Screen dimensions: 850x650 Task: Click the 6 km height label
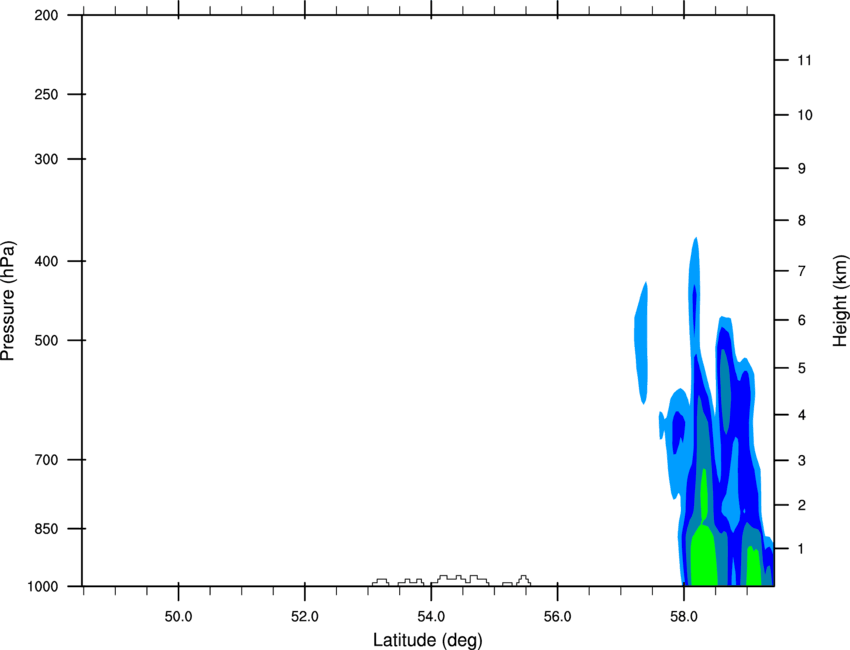click(802, 320)
